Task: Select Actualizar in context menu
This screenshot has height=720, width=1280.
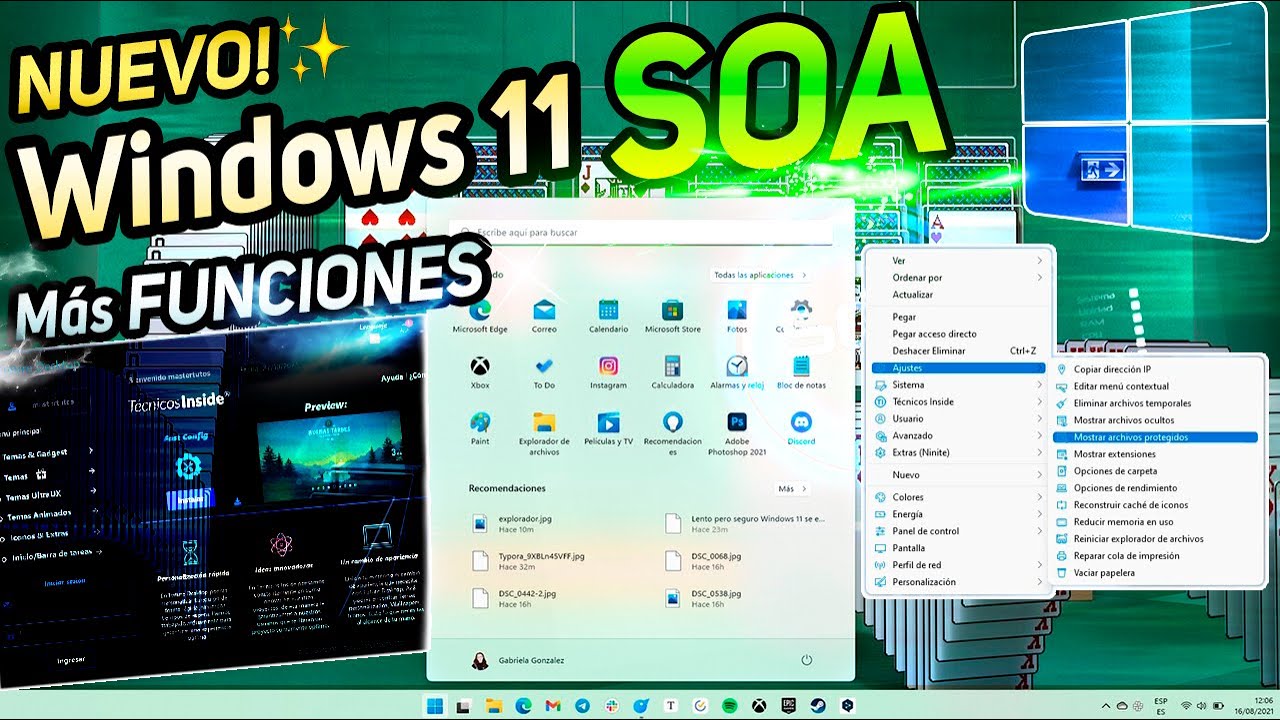Action: (x=958, y=295)
